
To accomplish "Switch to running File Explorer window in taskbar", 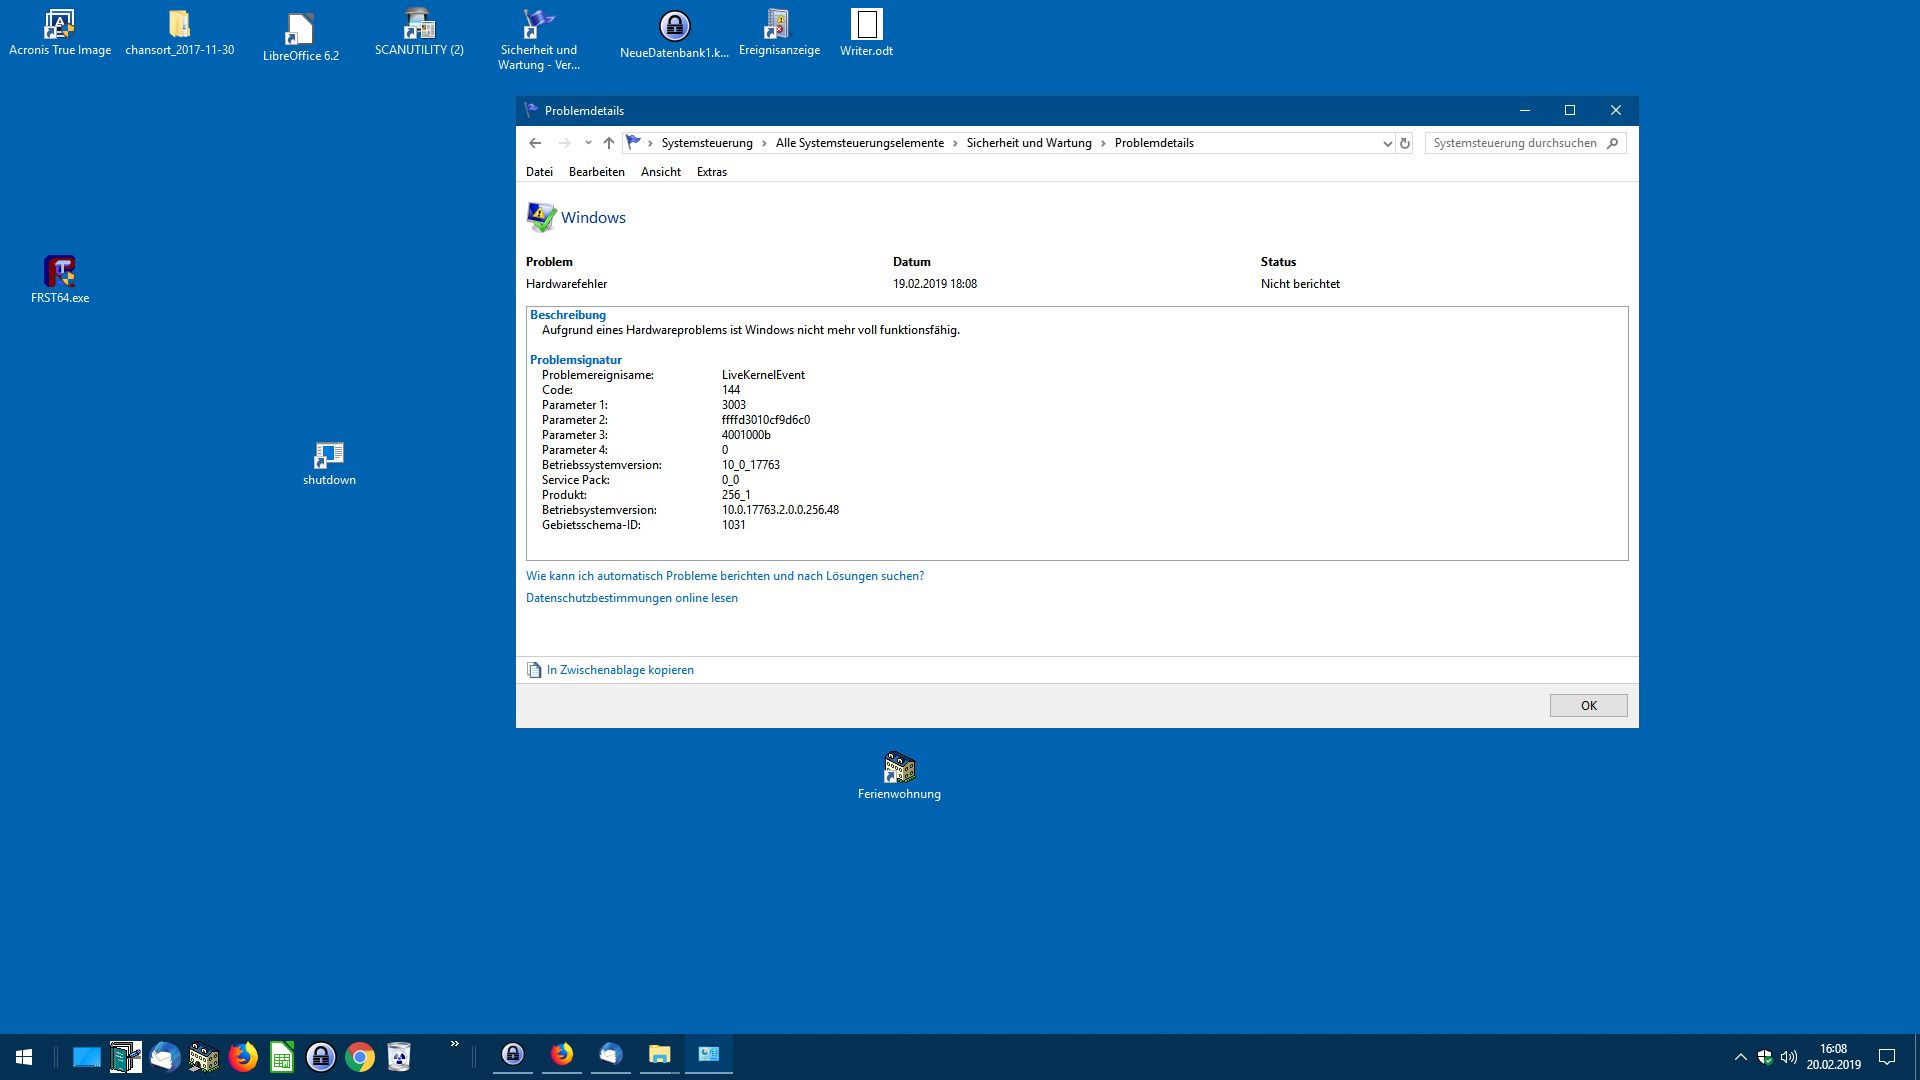I will pos(660,1055).
